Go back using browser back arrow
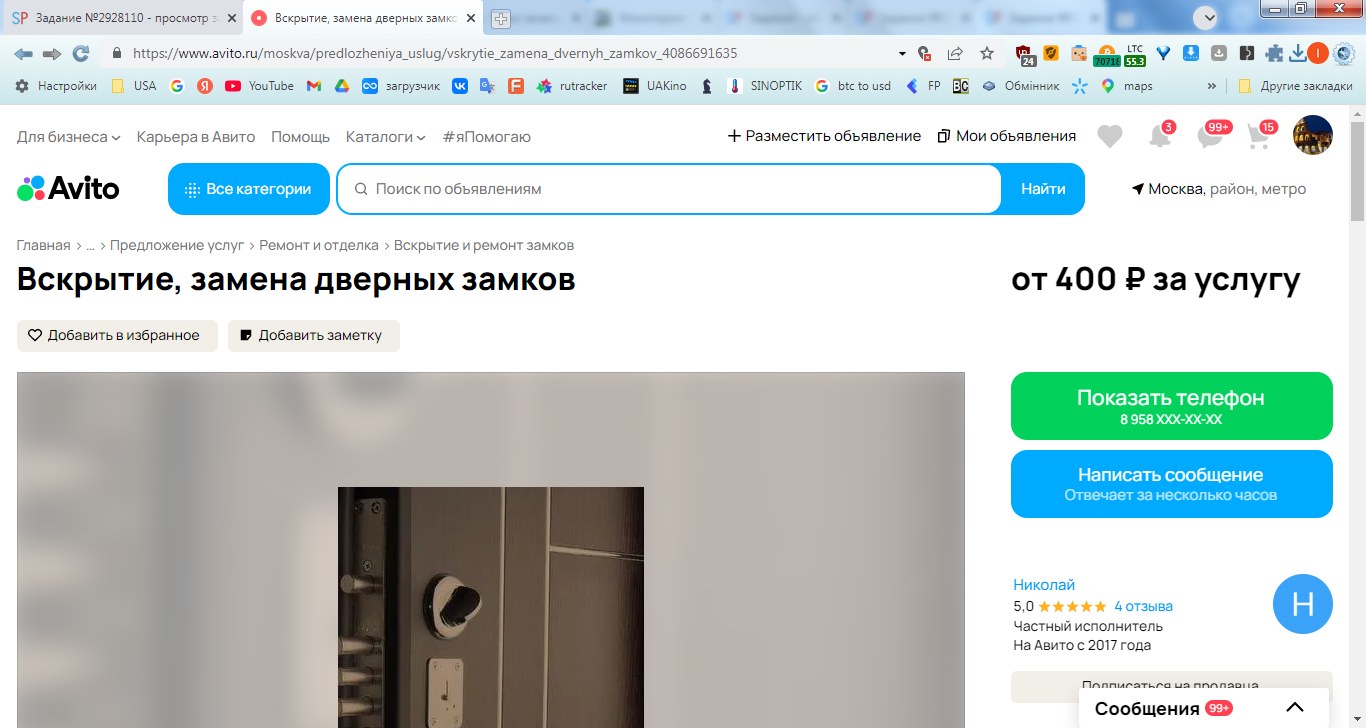Image resolution: width=1366 pixels, height=728 pixels. tap(23, 53)
